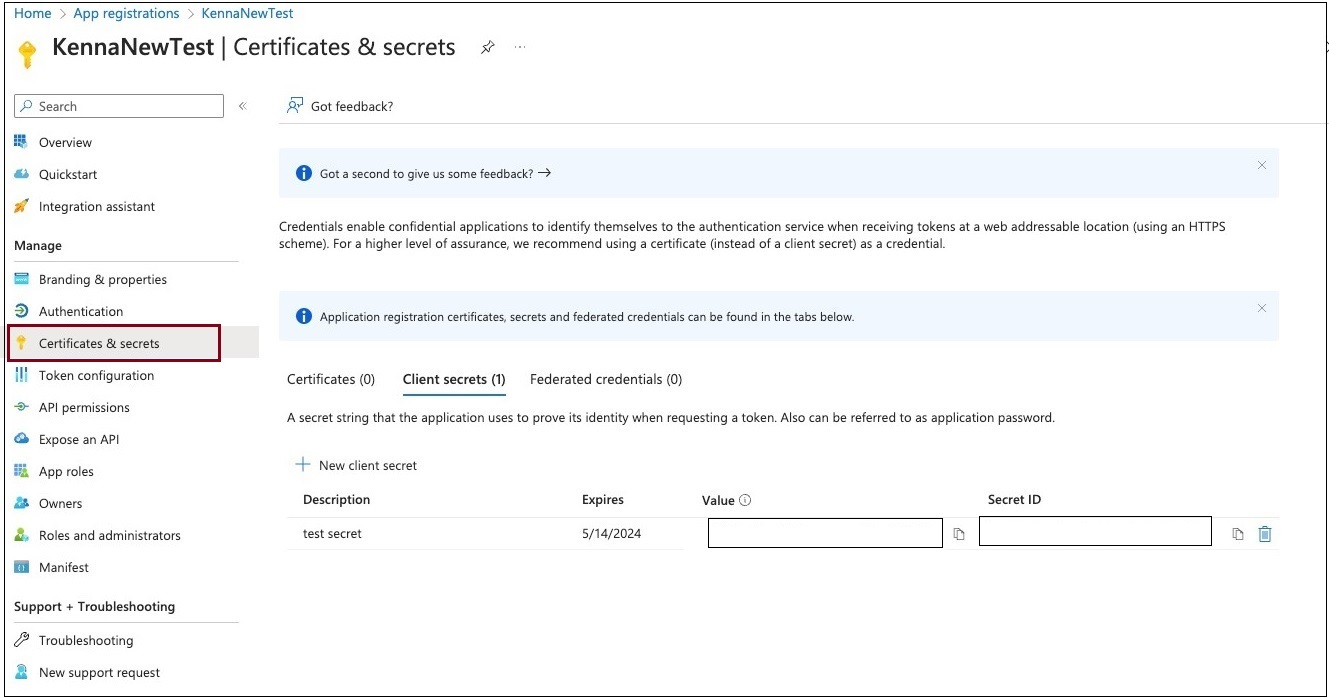Viewport: 1329px width, 698px height.
Task: Open the feedback link in banner
Action: tap(435, 173)
